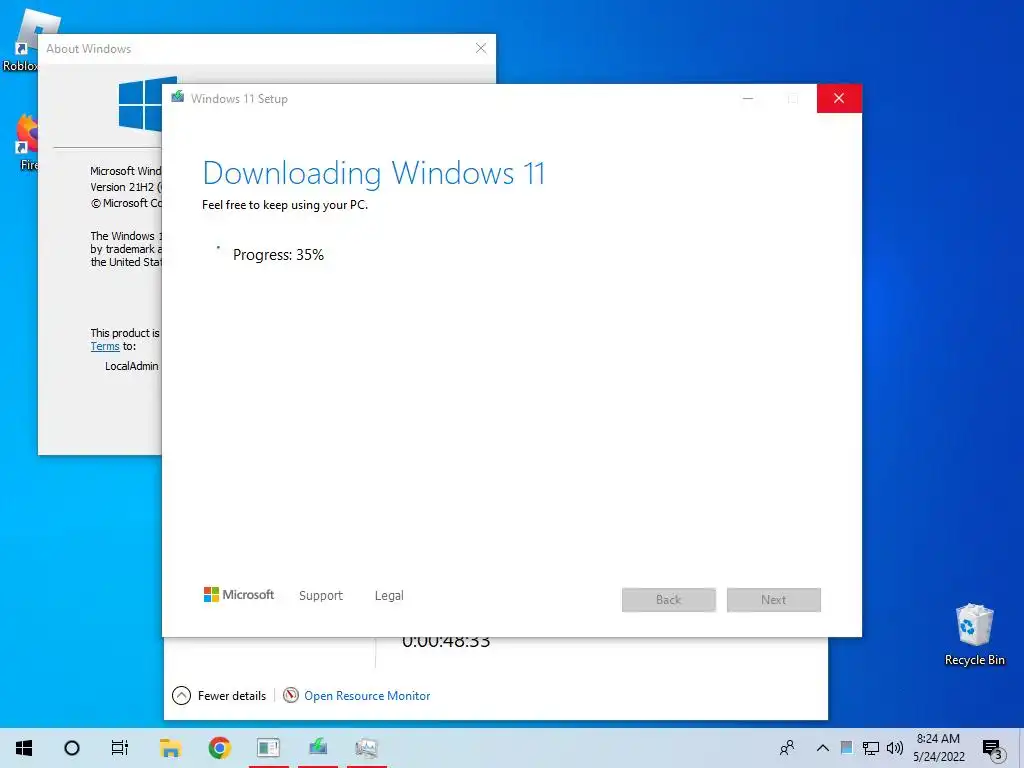Close the Windows 11 Setup window

point(839,99)
